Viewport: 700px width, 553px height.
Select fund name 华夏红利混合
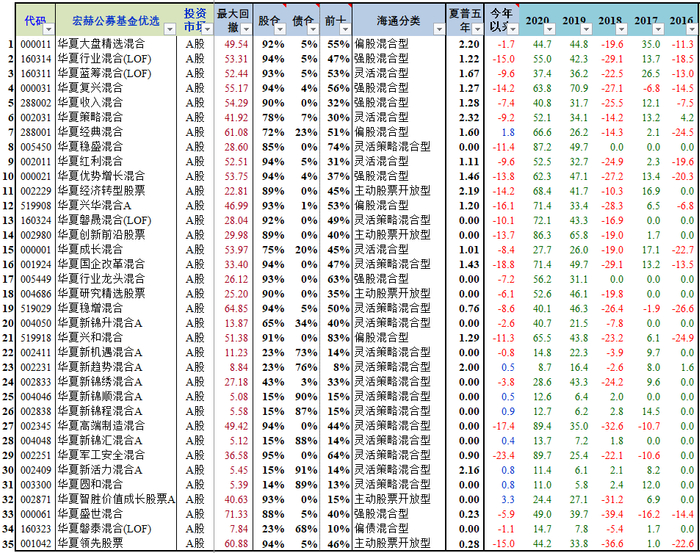90,162
